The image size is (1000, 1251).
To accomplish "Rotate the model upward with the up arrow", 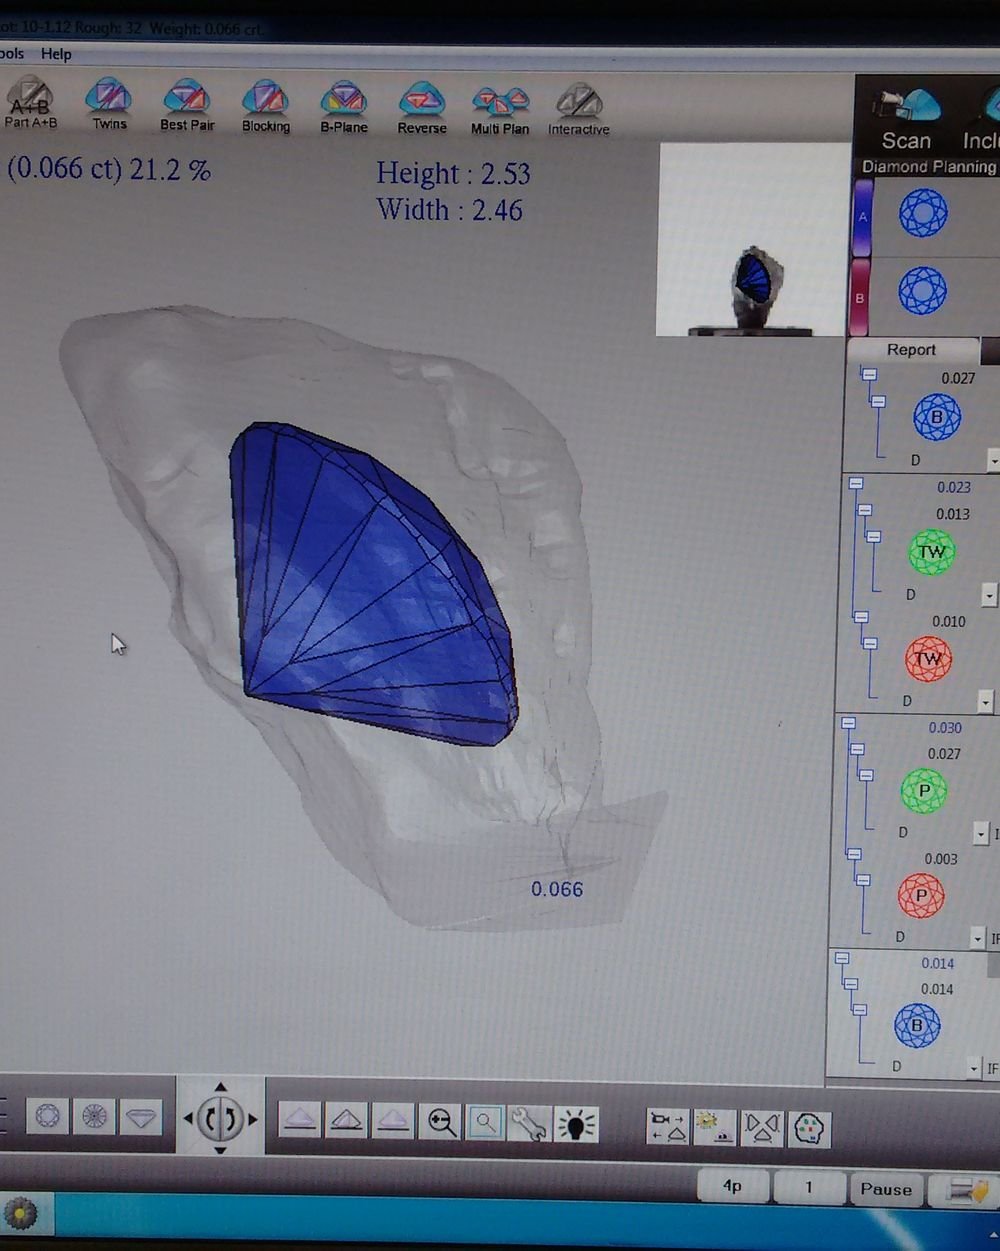I will click(220, 1088).
